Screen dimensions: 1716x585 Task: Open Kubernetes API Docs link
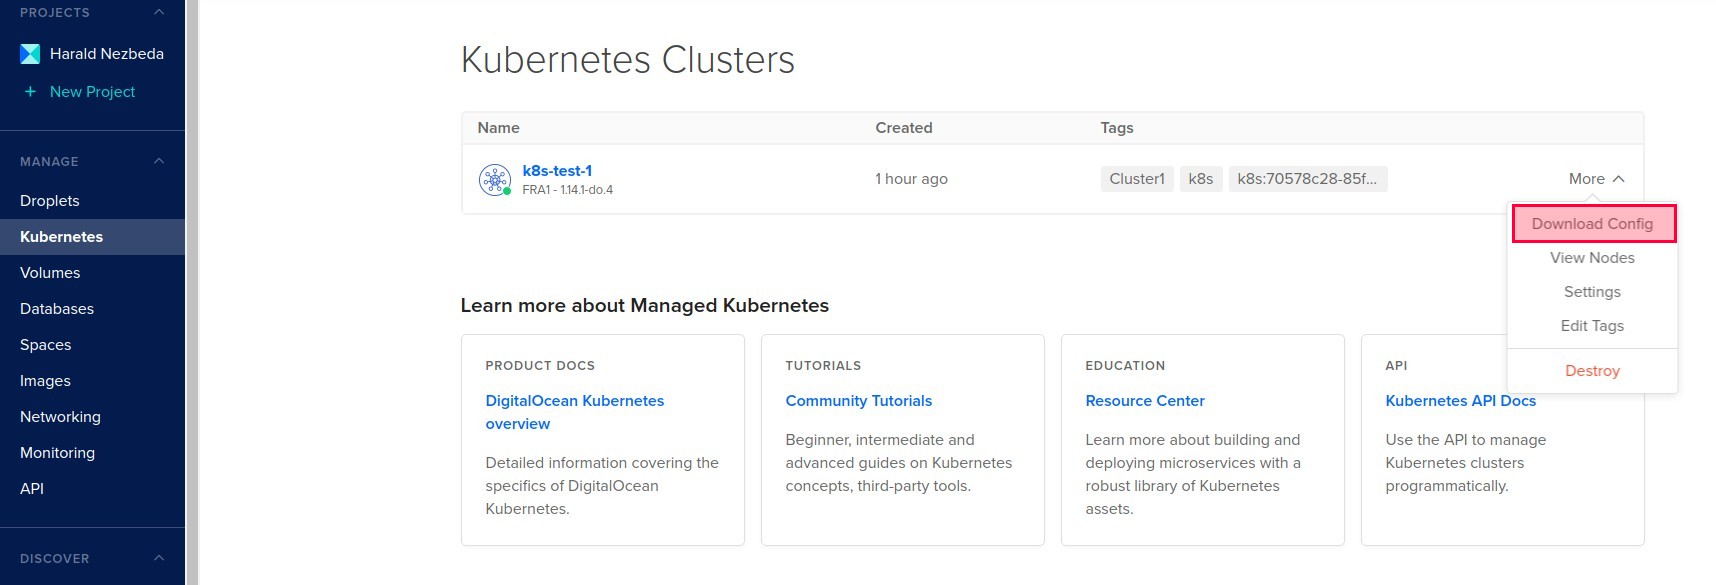(x=1460, y=401)
